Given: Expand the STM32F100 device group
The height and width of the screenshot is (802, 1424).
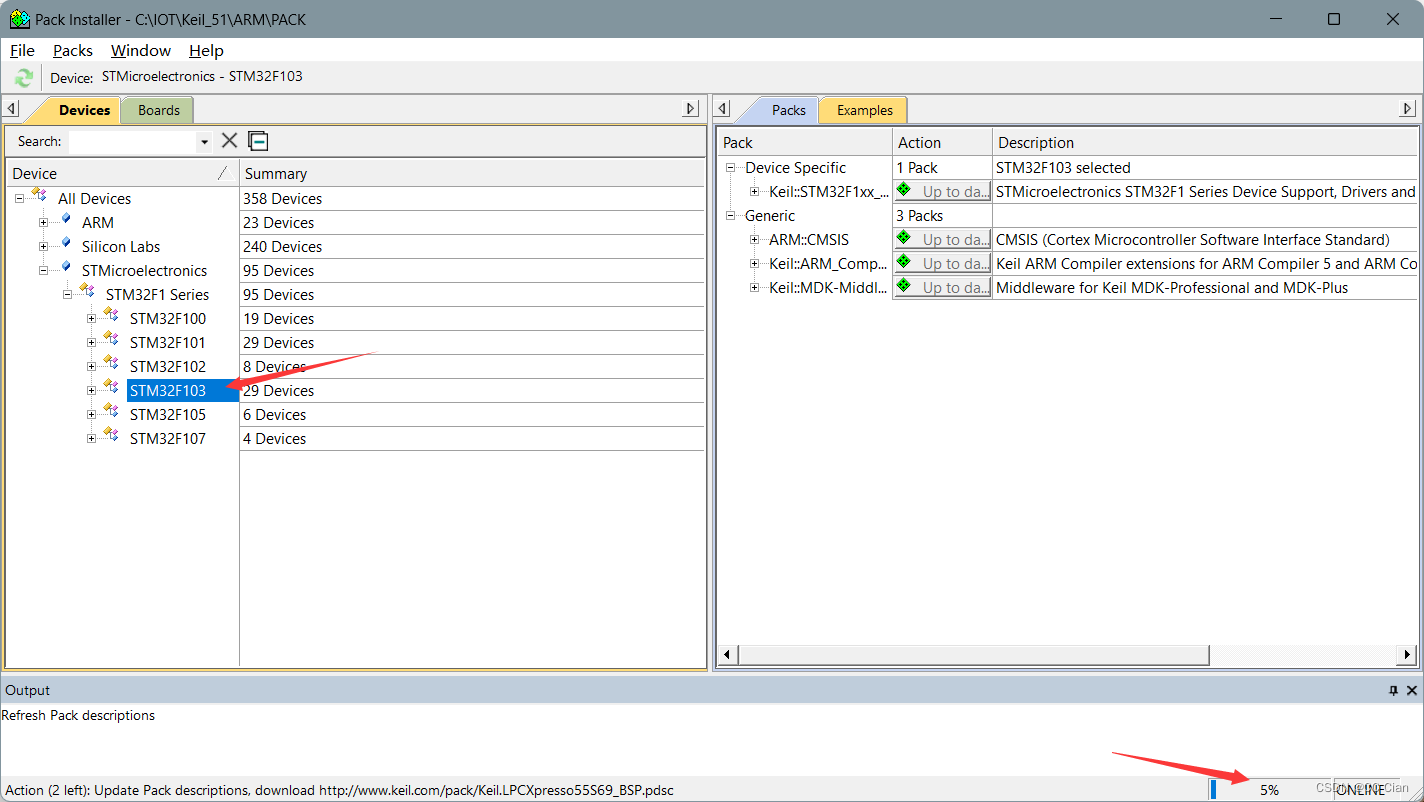Looking at the screenshot, I should [x=91, y=318].
